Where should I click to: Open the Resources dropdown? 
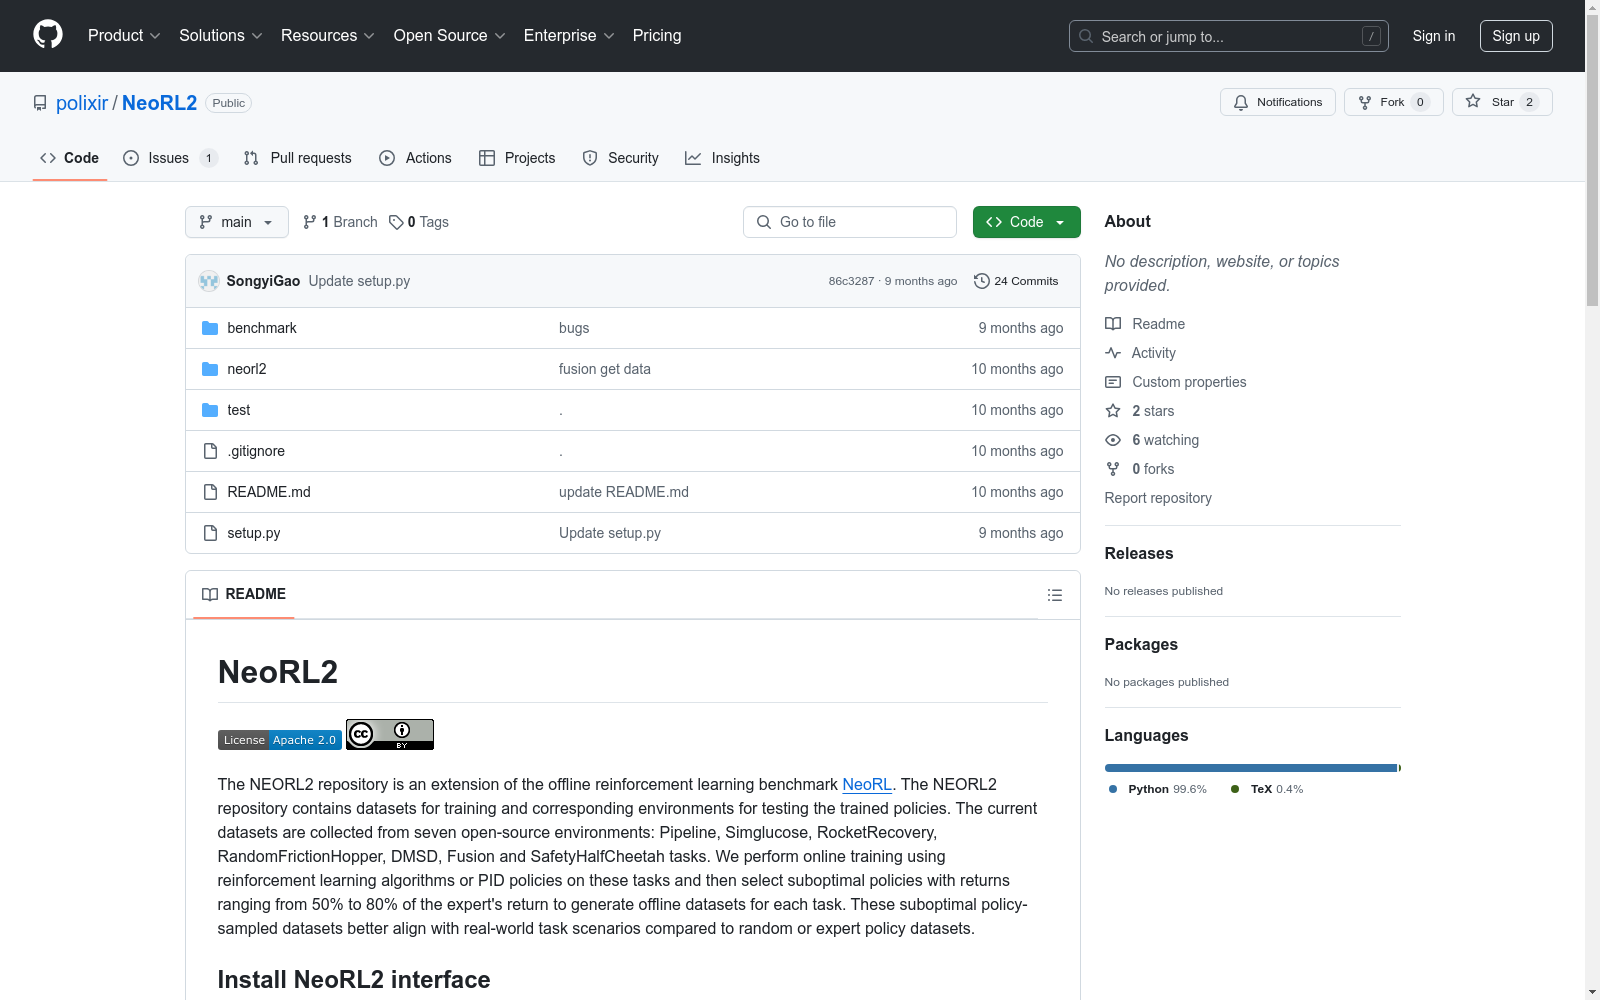(x=328, y=36)
